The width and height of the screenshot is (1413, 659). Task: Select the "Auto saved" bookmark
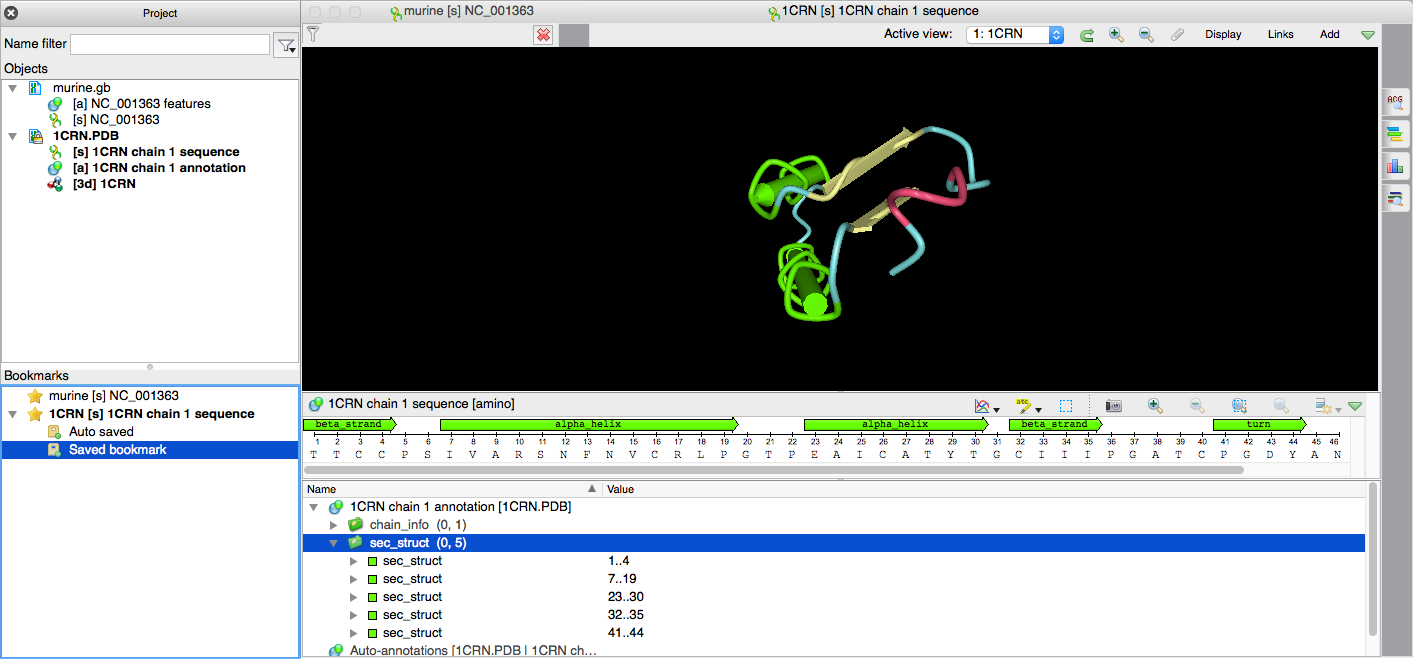101,432
